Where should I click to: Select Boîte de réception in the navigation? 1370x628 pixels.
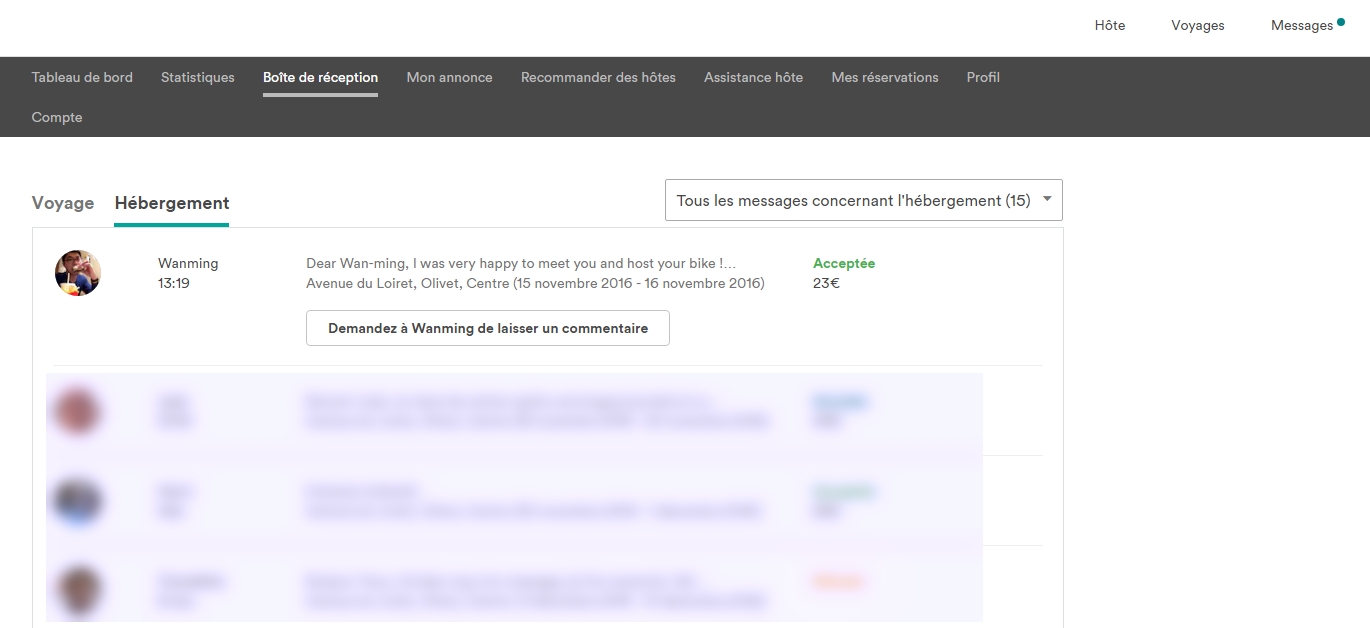(x=320, y=77)
